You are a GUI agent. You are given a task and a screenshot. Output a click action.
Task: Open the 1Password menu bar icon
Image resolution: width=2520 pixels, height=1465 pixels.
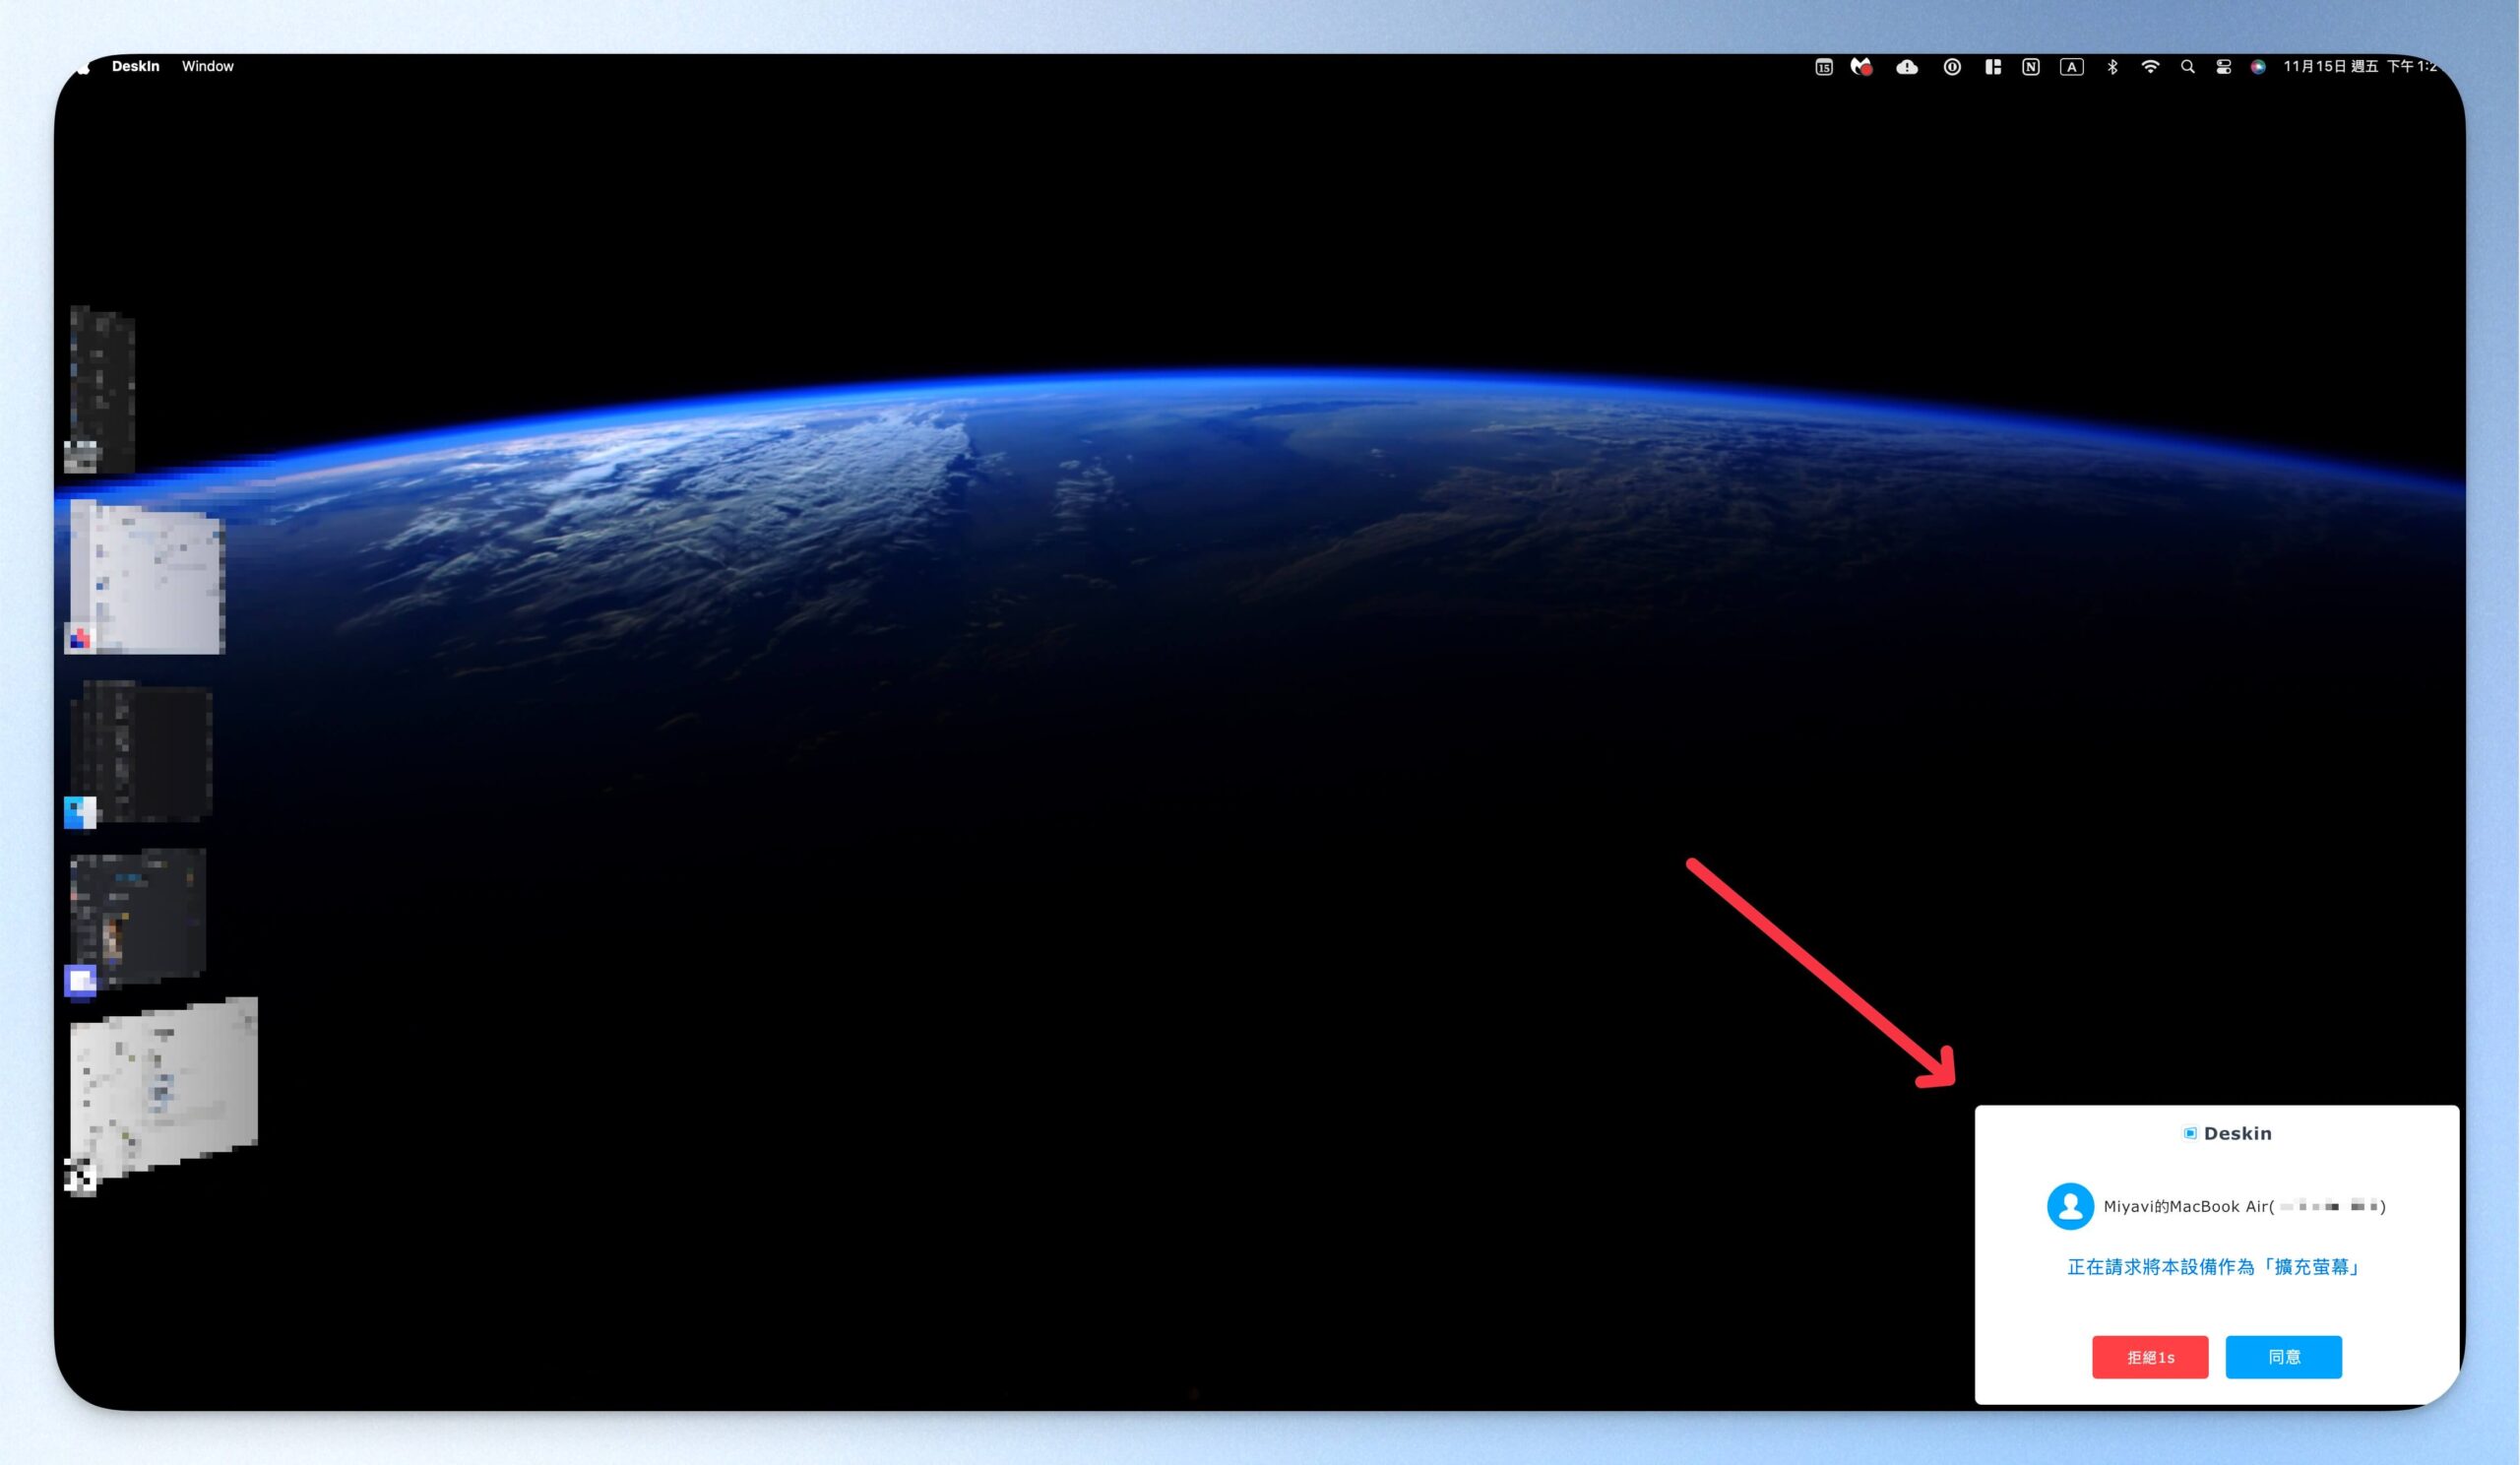pyautogui.click(x=1951, y=67)
